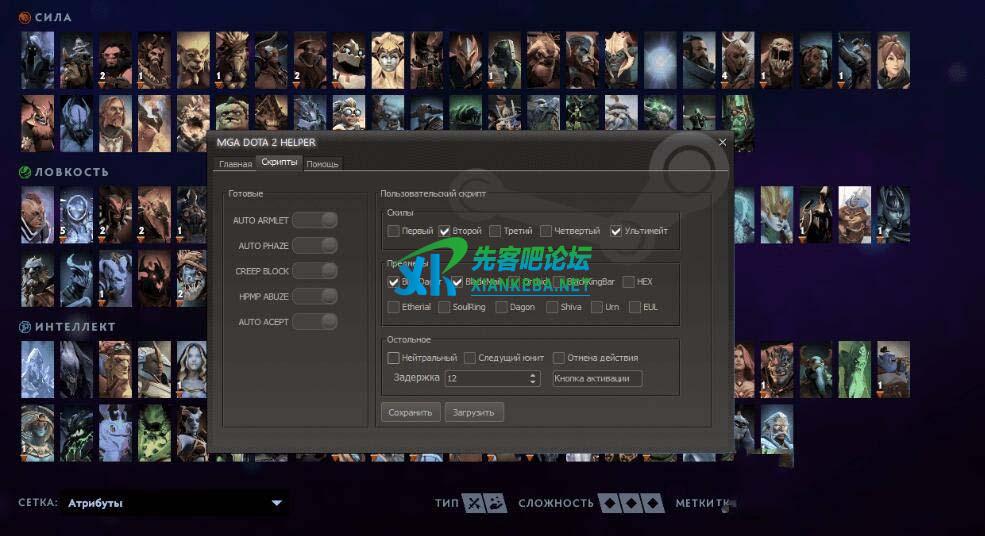The height and width of the screenshot is (536, 985).
Task: Turn on the AUTO ACEPT switch
Action: coord(314,321)
